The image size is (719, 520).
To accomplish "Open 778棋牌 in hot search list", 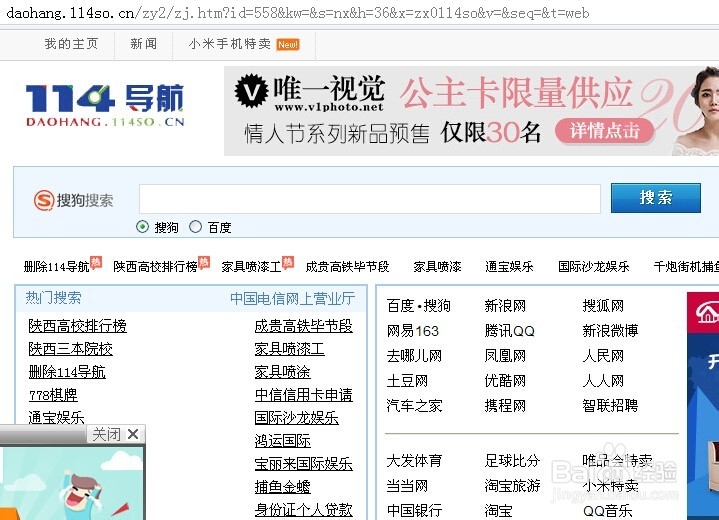I will (53, 395).
